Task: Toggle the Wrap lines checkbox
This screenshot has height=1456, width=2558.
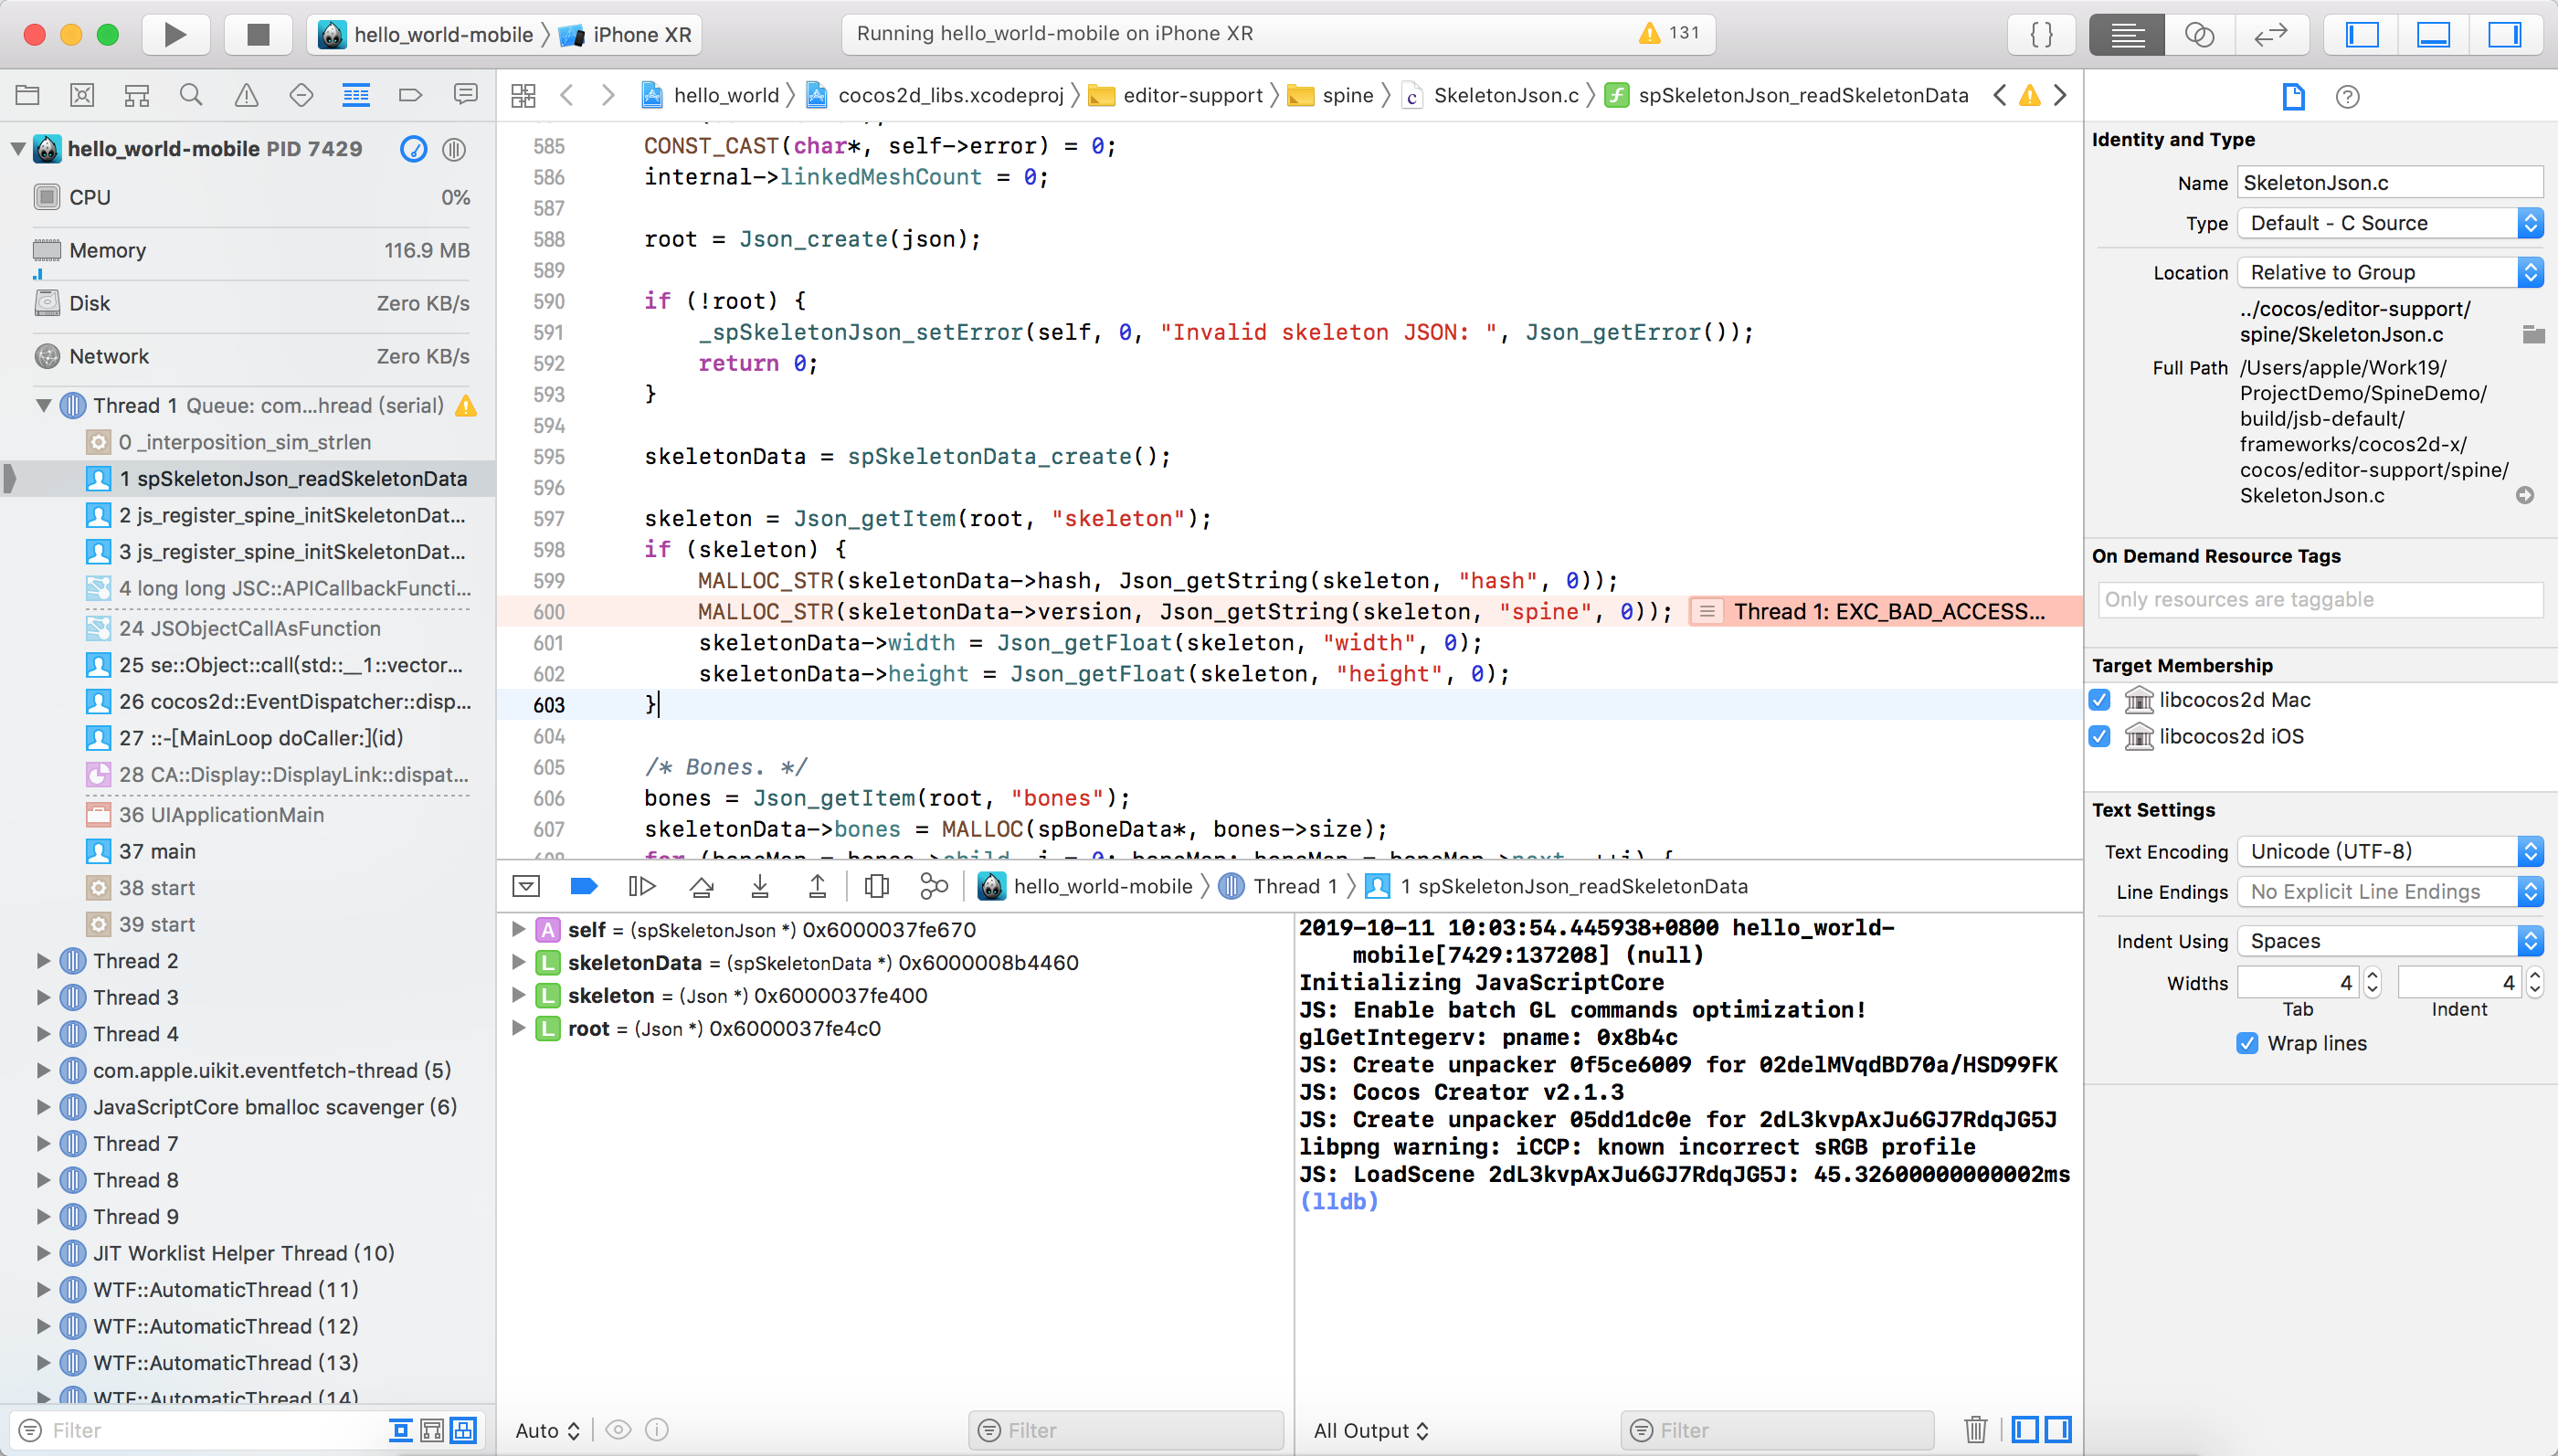Action: point(2247,1043)
